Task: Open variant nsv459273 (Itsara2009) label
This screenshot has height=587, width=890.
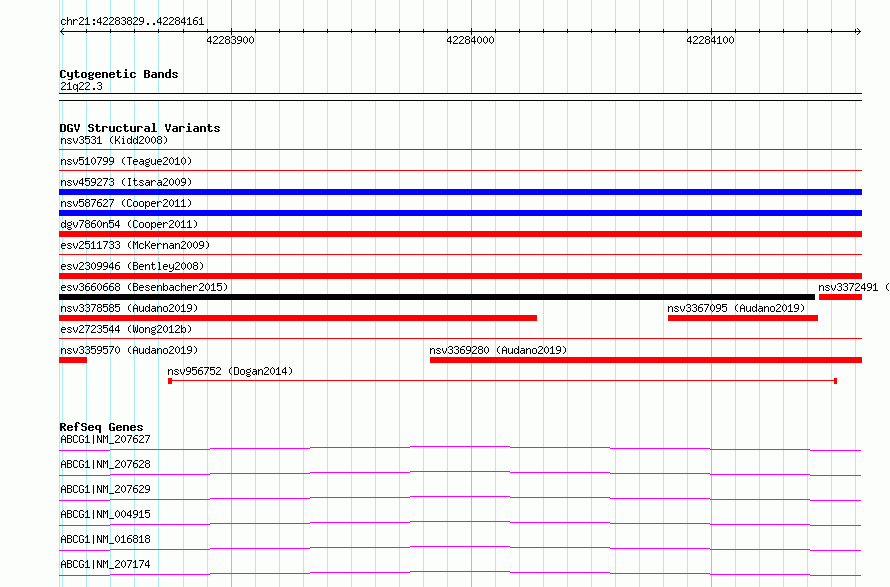Action: coord(126,182)
